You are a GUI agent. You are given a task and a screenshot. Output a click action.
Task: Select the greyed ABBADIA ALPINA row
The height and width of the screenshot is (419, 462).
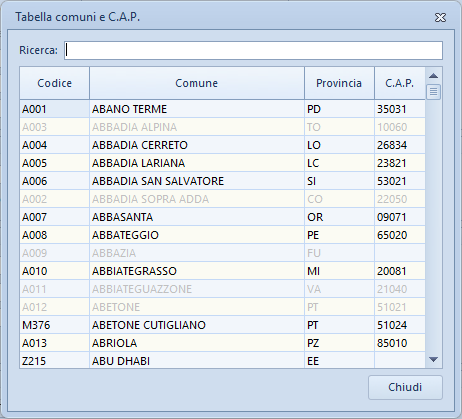[x=222, y=127]
